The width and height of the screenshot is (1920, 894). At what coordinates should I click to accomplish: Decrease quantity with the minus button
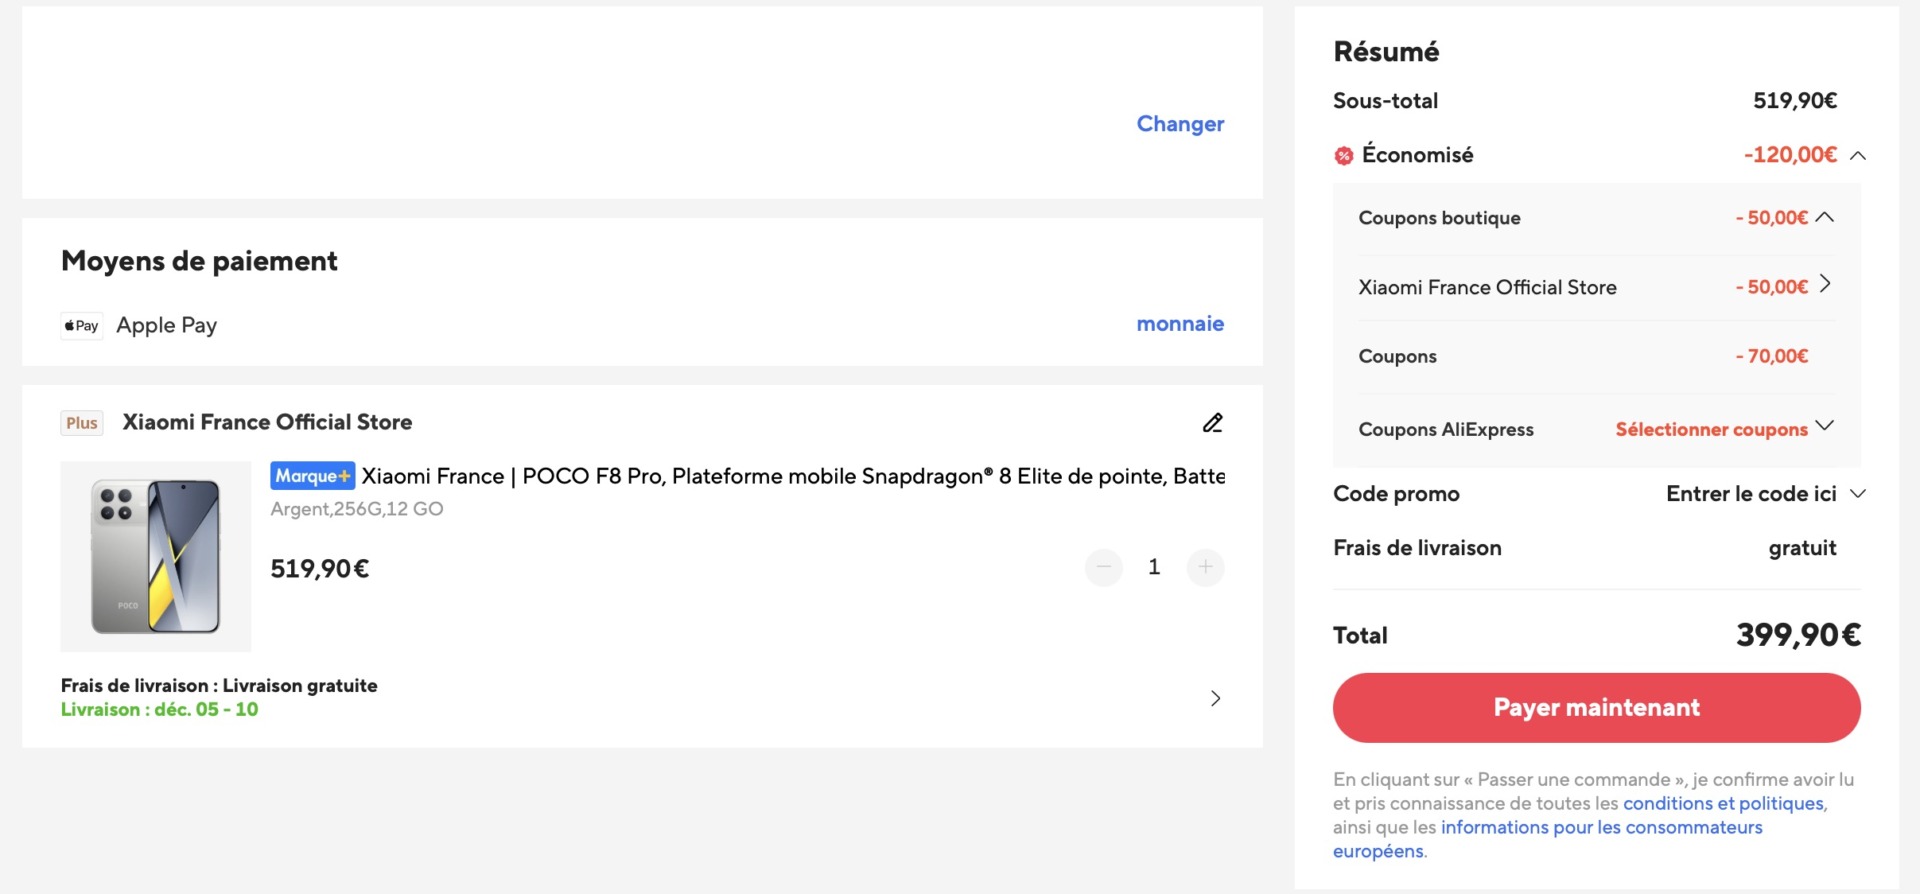click(x=1104, y=567)
